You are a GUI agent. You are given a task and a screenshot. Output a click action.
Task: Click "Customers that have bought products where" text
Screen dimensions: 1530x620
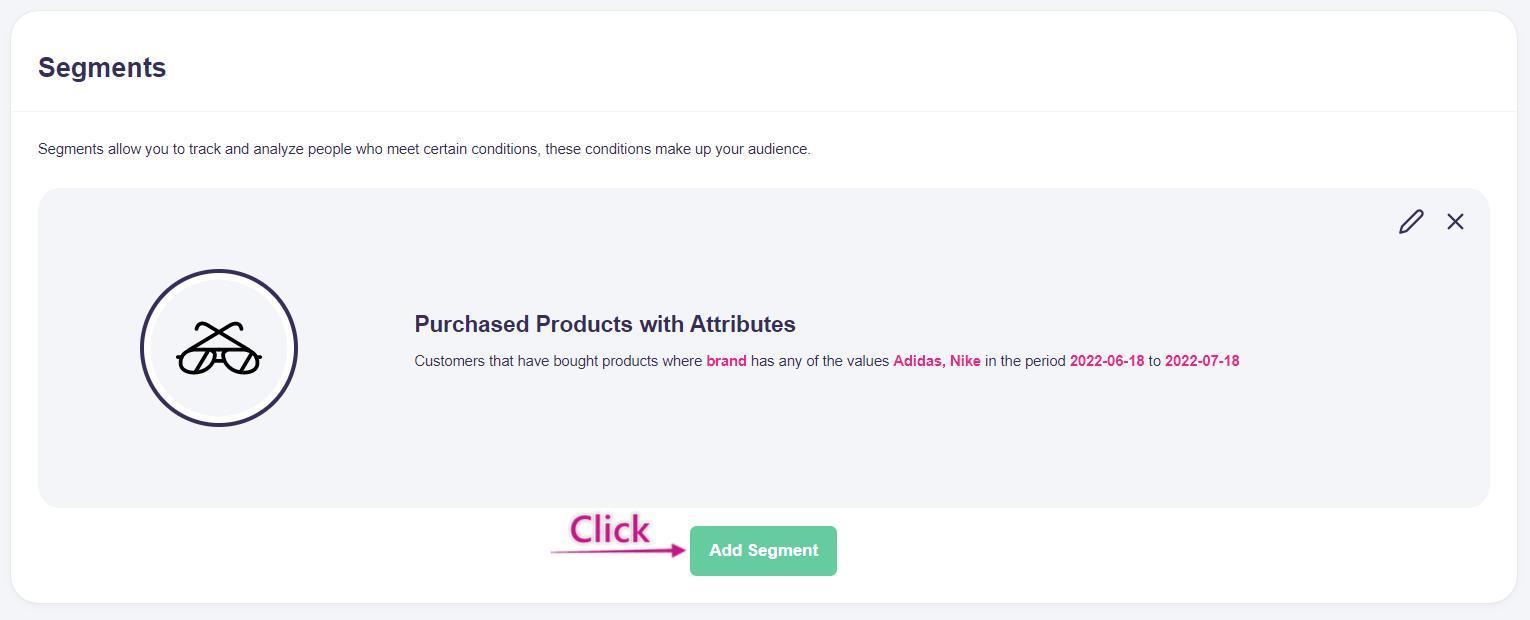558,361
